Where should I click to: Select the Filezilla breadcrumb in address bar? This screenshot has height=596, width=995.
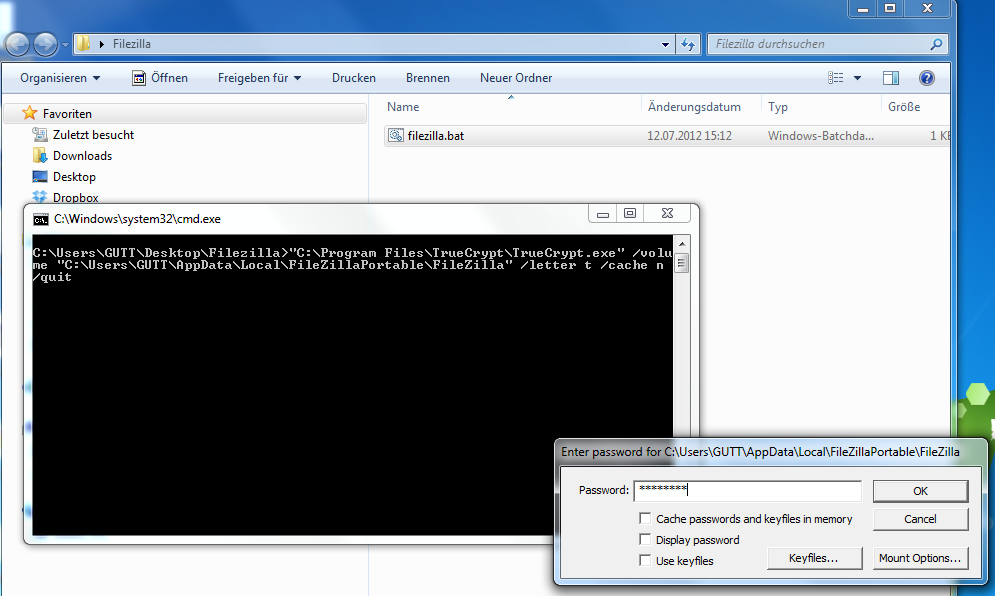131,44
